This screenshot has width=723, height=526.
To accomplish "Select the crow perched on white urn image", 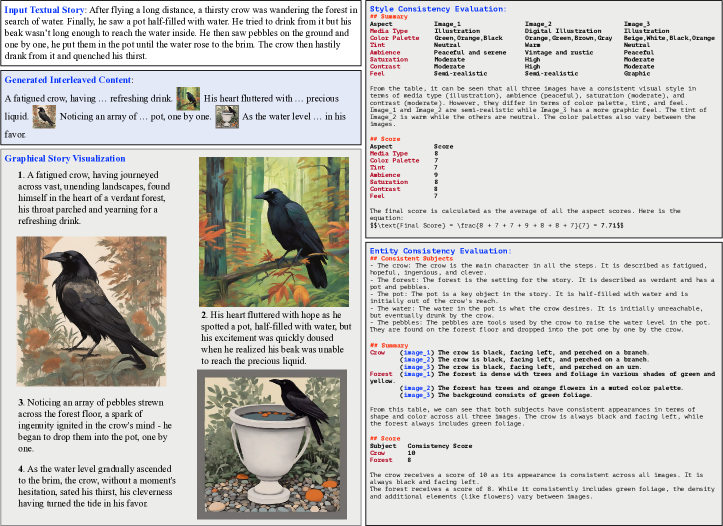I will [x=273, y=434].
